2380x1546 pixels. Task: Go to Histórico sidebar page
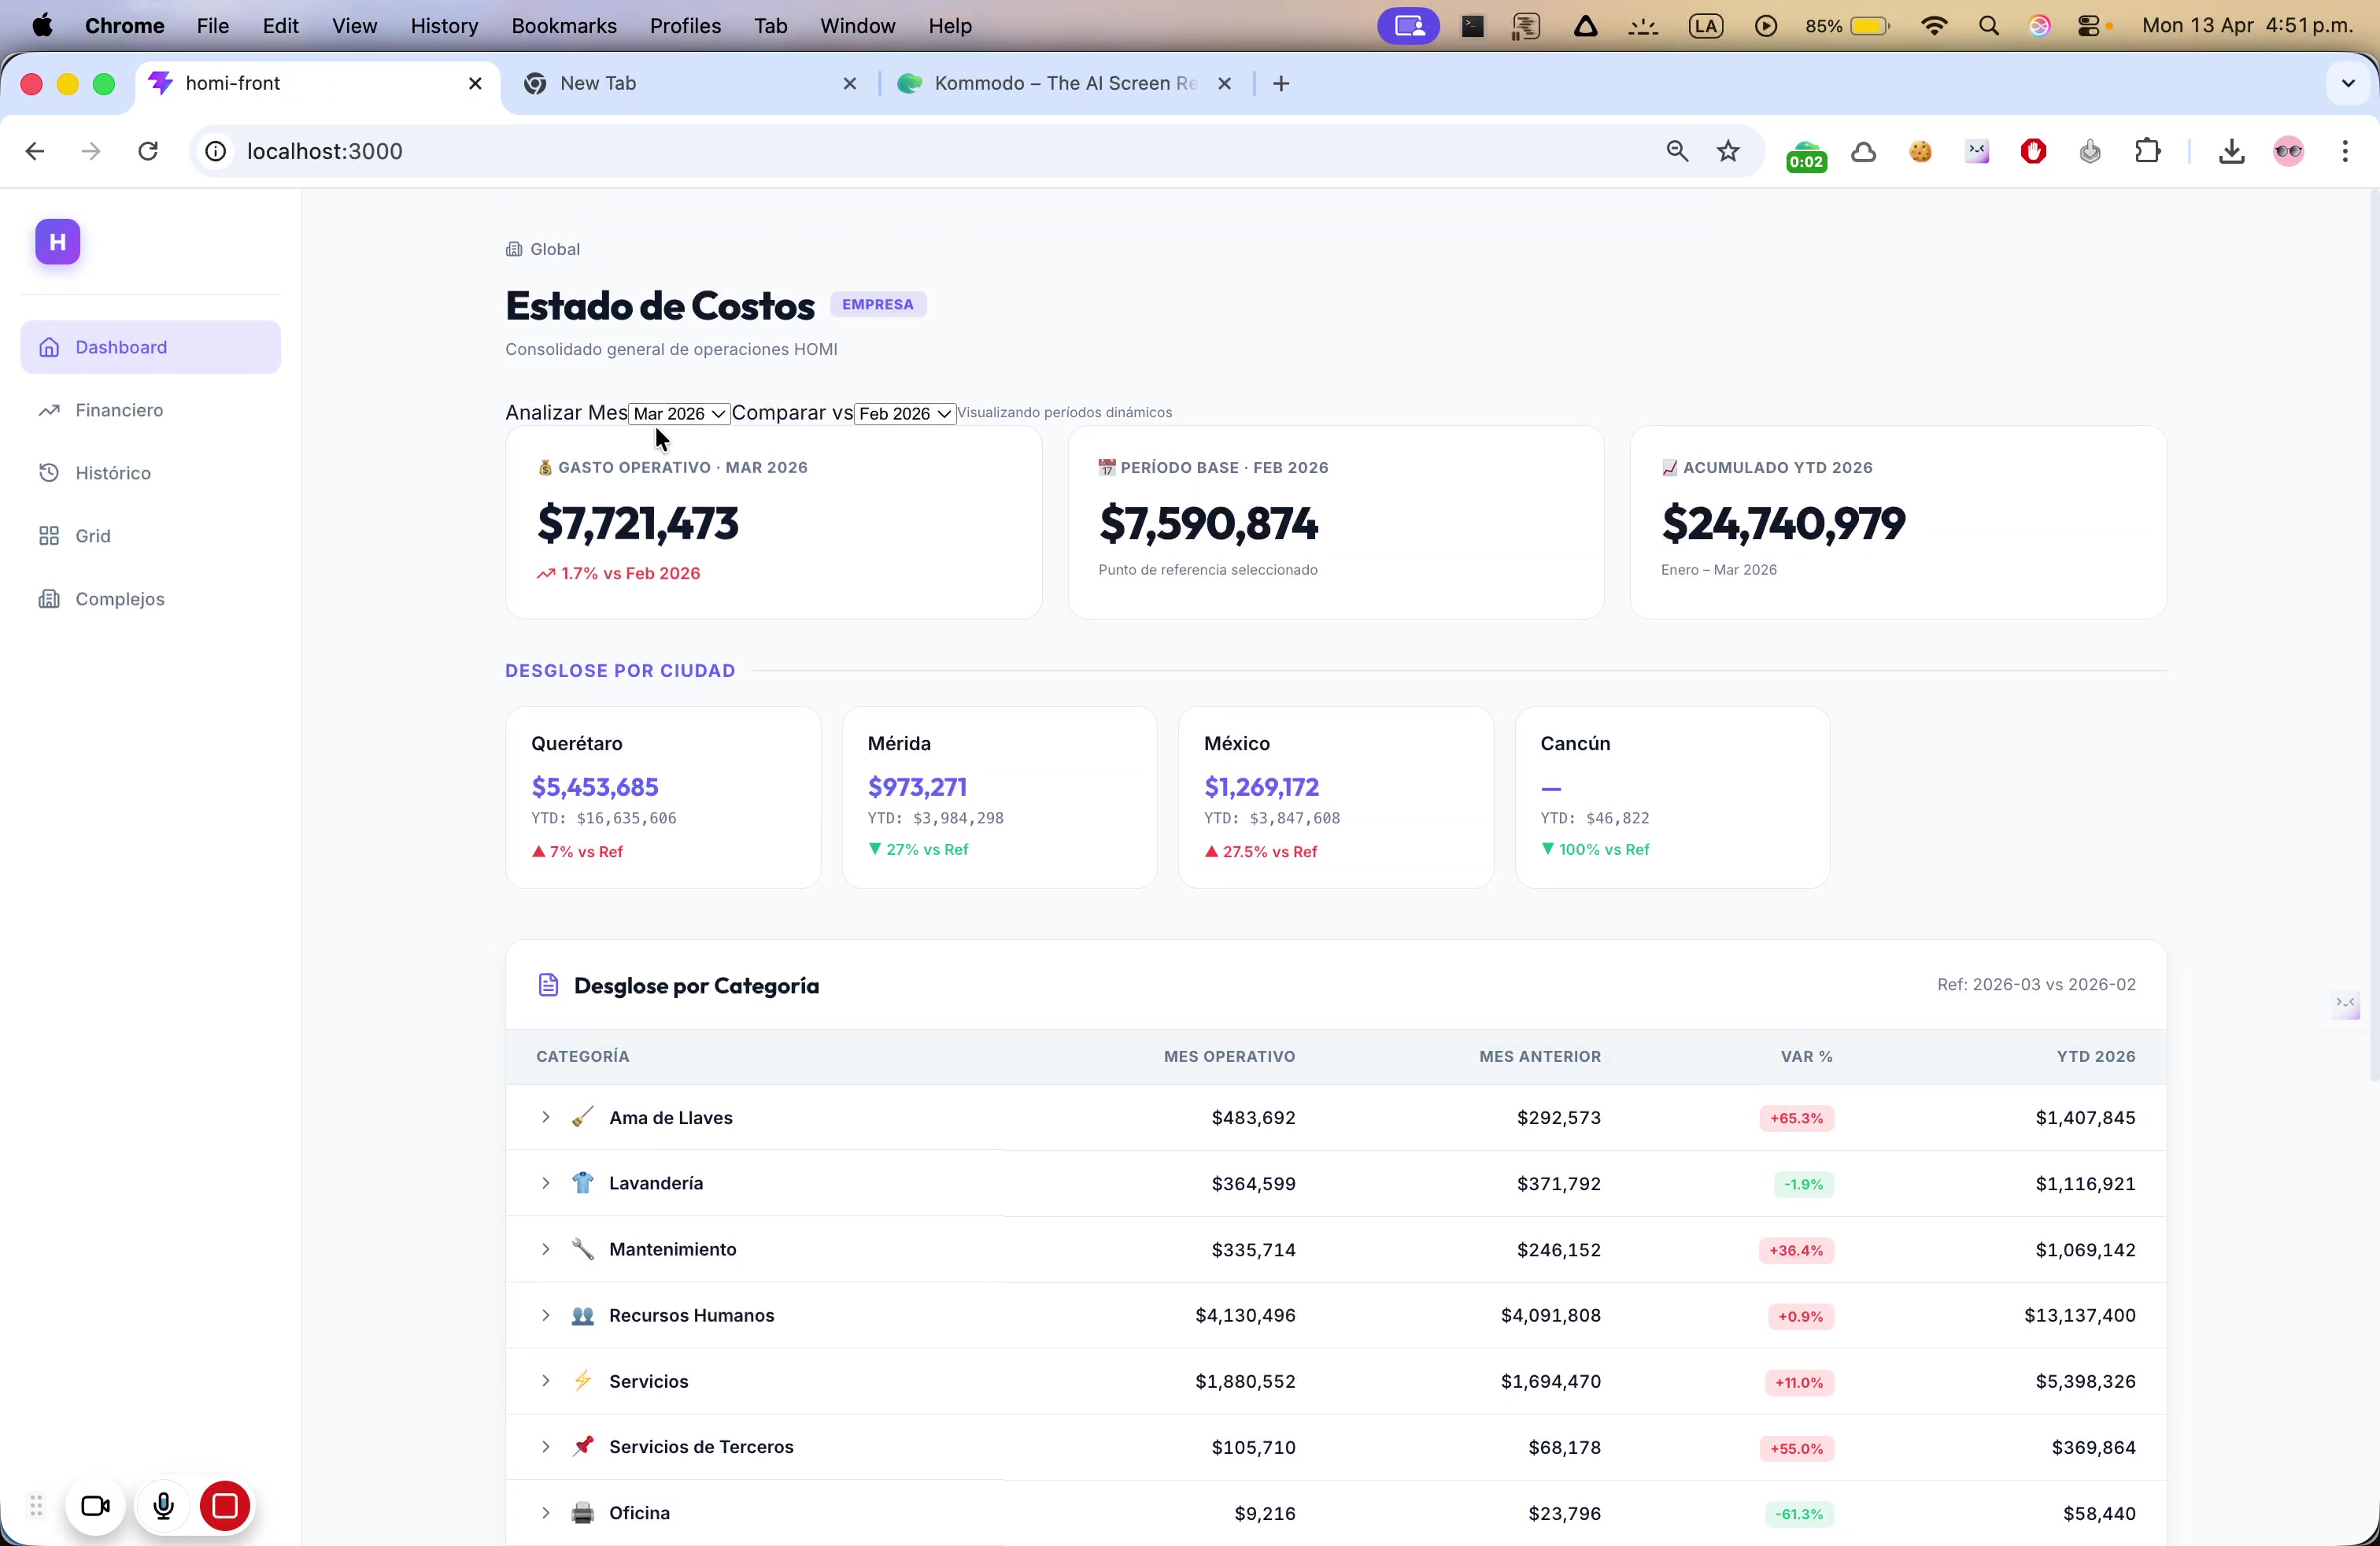[113, 473]
